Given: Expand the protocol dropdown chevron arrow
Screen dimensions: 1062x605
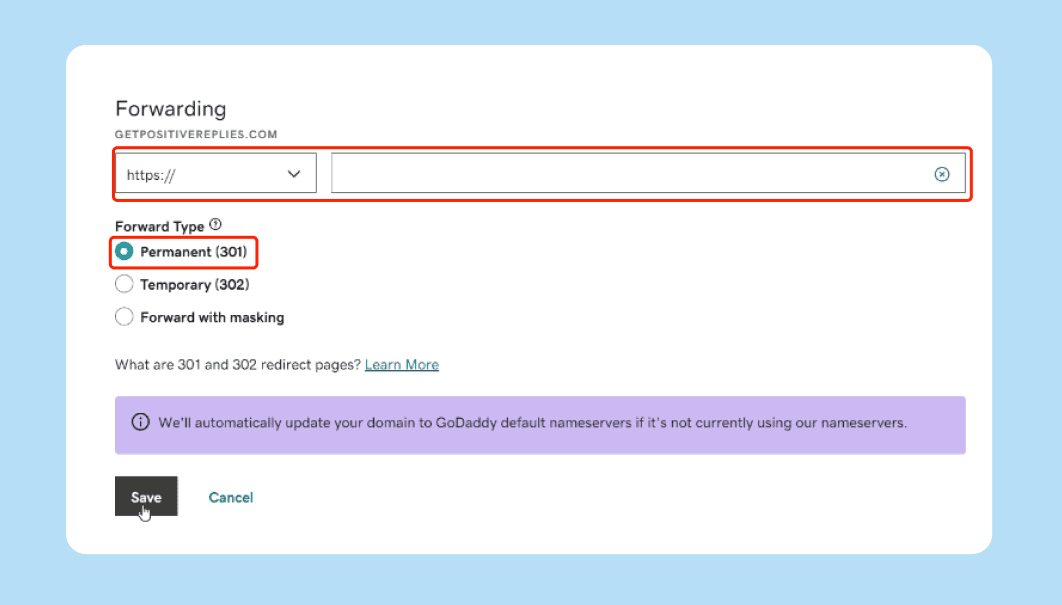Looking at the screenshot, I should pyautogui.click(x=294, y=174).
